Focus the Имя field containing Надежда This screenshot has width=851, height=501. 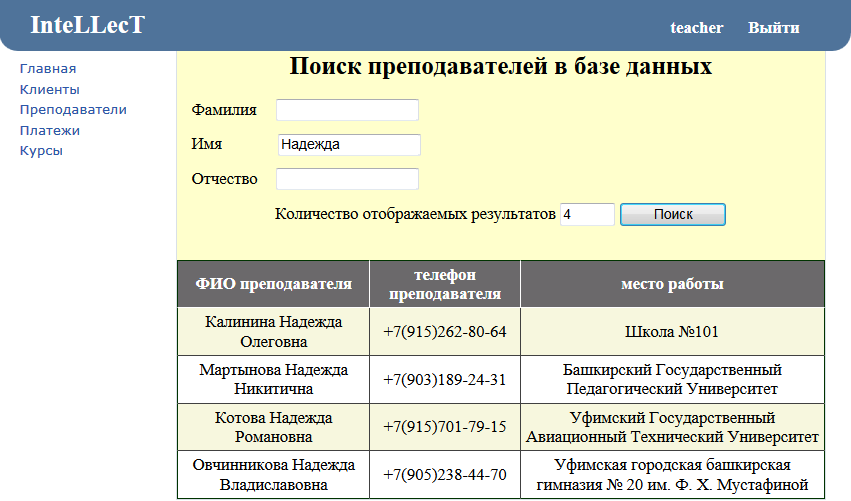pos(349,144)
